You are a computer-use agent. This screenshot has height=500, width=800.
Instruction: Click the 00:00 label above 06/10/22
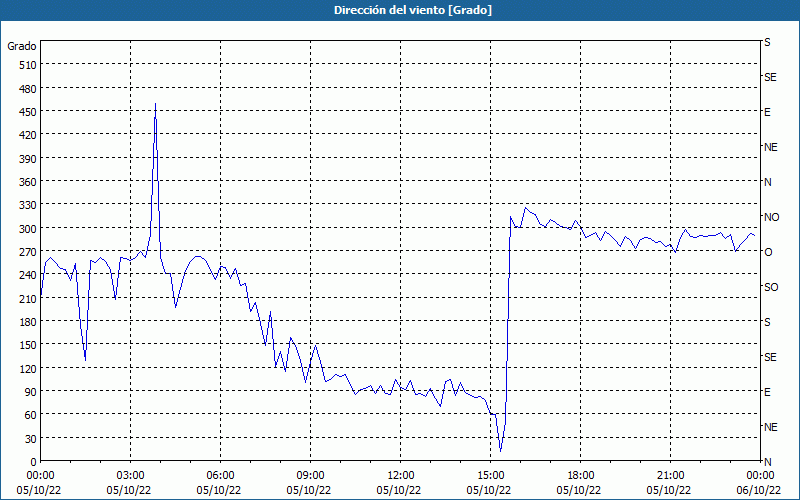tap(760, 476)
